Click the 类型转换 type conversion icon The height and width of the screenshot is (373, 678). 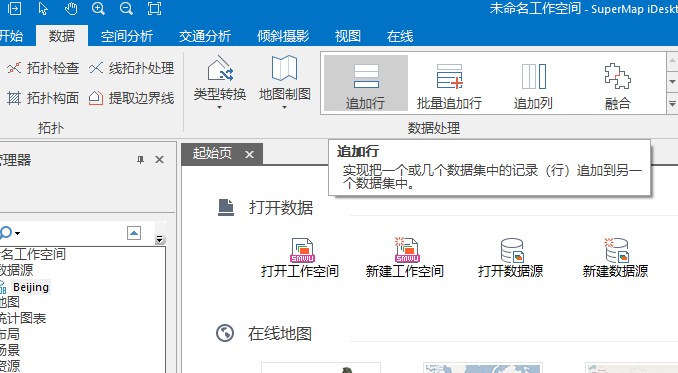(220, 69)
